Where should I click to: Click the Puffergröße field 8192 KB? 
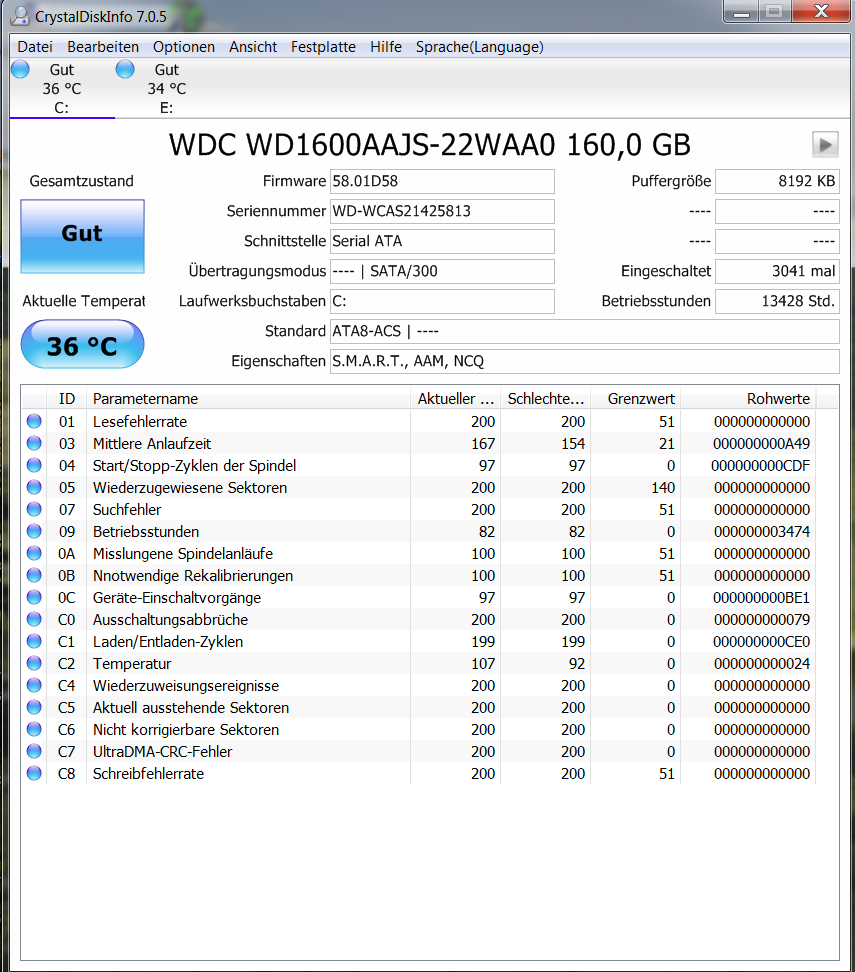point(777,182)
